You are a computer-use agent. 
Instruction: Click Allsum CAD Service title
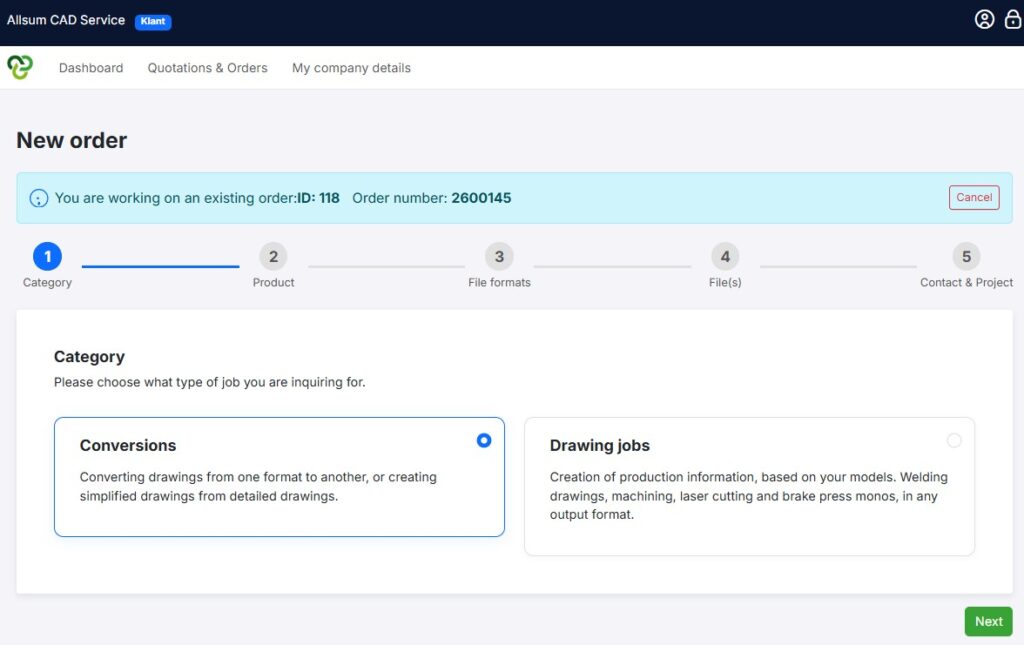coord(66,20)
